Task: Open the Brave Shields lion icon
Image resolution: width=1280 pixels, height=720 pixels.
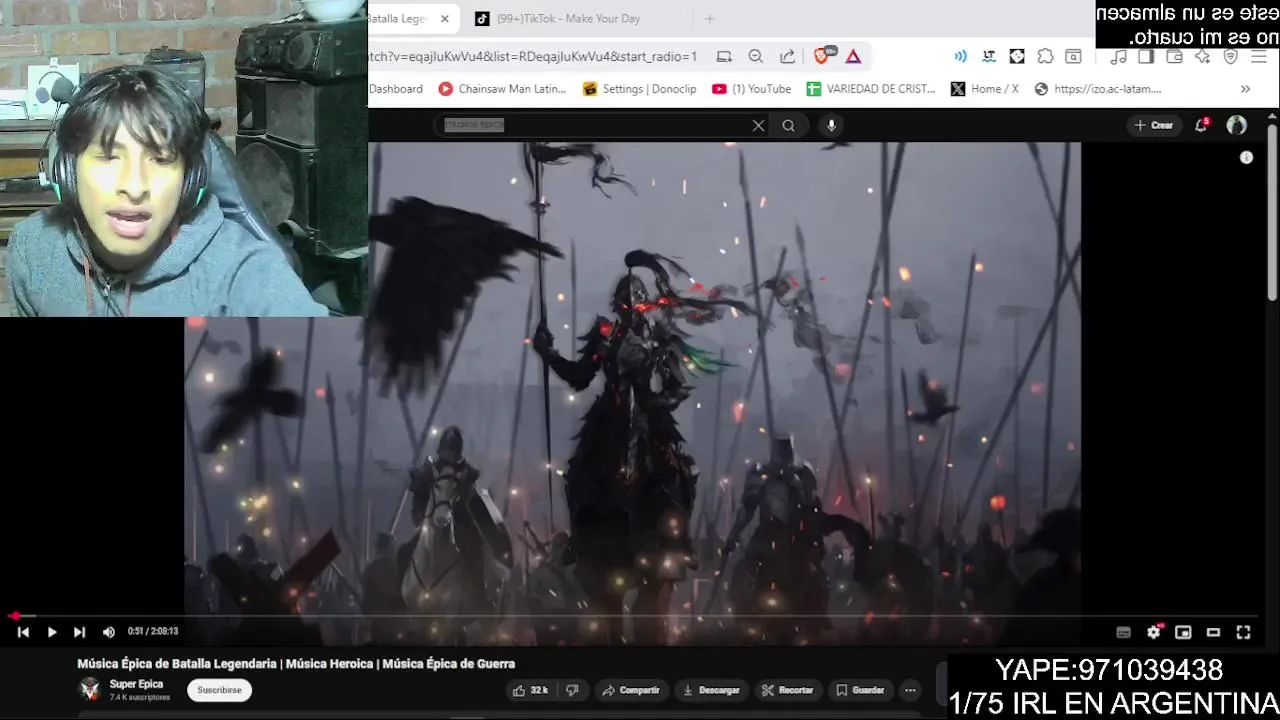Action: (821, 57)
